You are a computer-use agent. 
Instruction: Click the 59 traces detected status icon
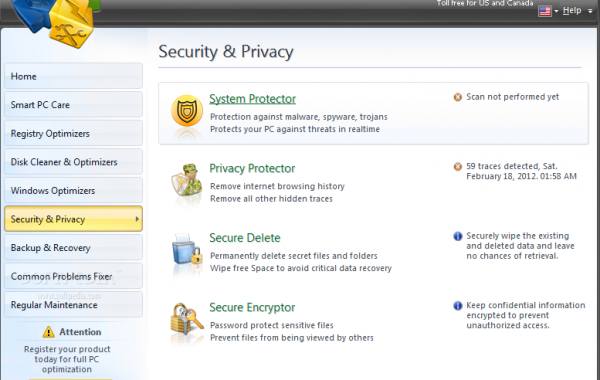pyautogui.click(x=458, y=166)
